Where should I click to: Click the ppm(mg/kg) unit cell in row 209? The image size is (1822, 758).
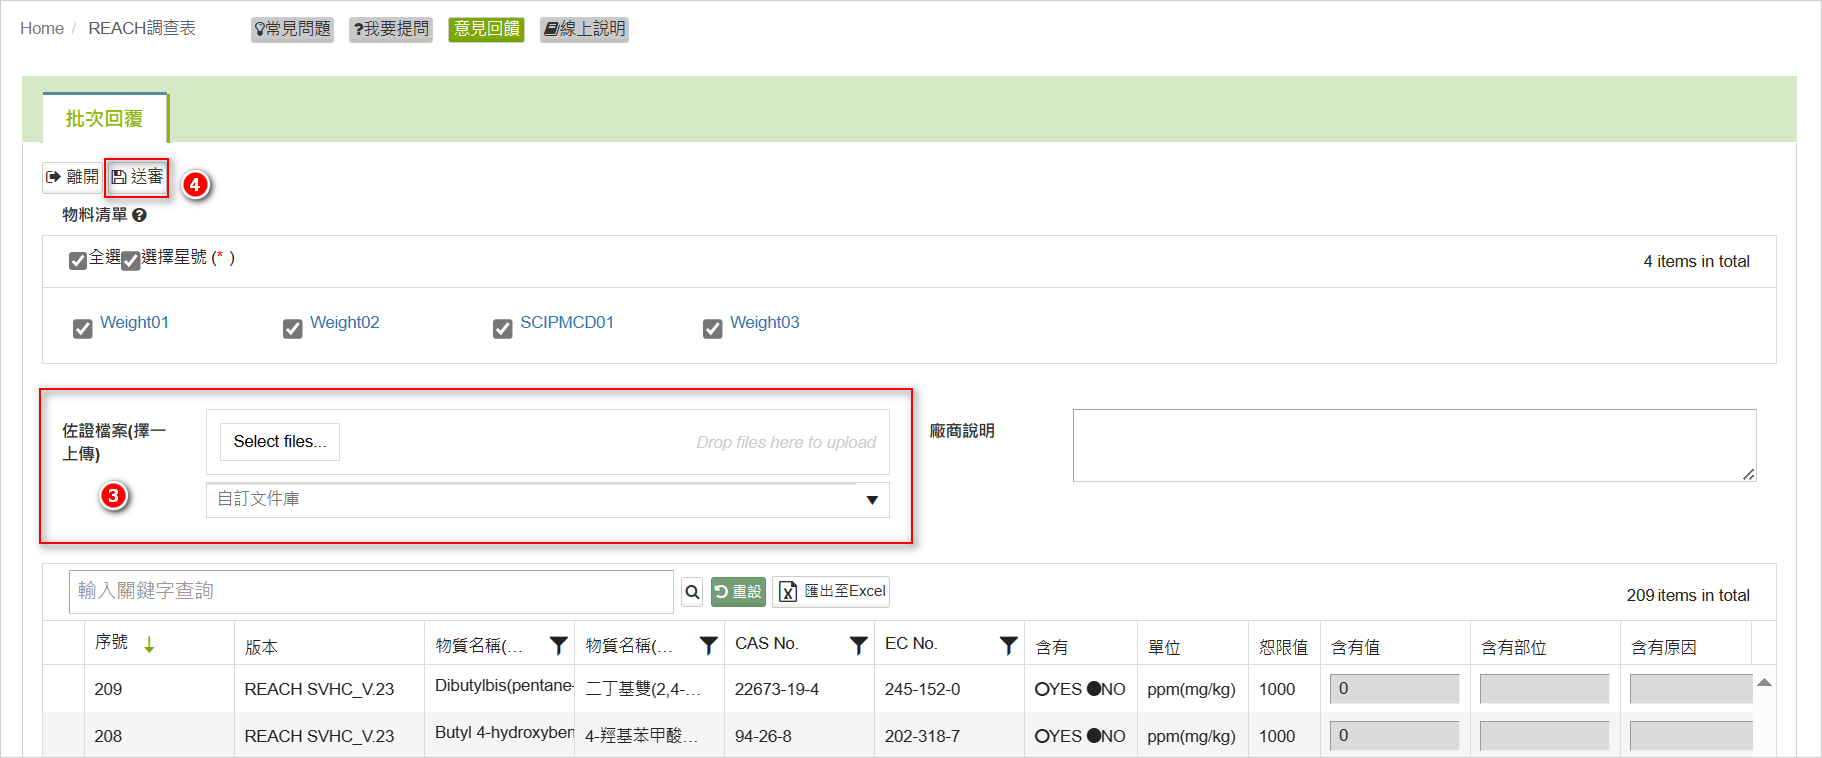[1192, 689]
